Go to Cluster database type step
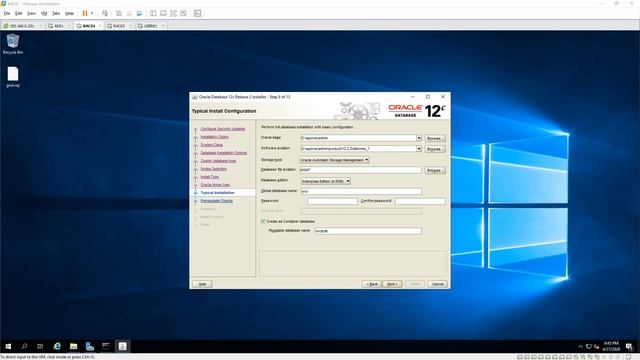 [x=218, y=161]
